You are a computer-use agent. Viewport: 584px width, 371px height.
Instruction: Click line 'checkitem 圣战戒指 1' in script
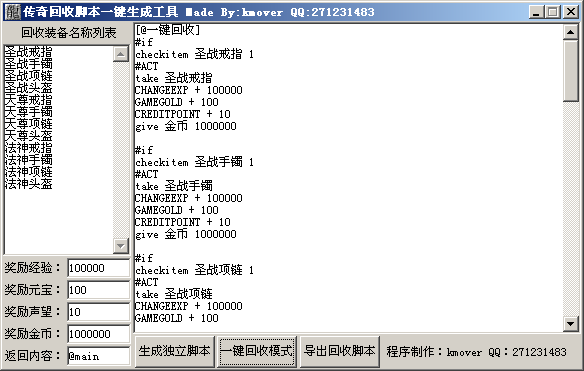coord(194,54)
